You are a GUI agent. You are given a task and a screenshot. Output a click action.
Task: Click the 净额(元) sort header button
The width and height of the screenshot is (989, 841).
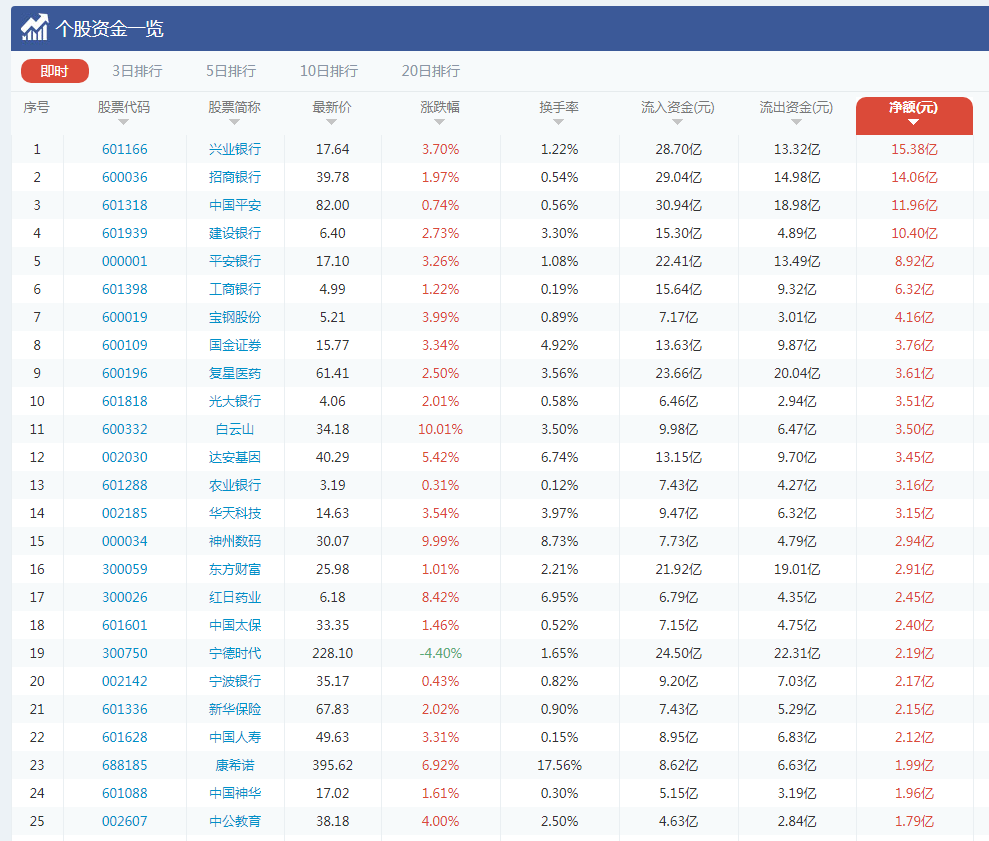tap(914, 115)
